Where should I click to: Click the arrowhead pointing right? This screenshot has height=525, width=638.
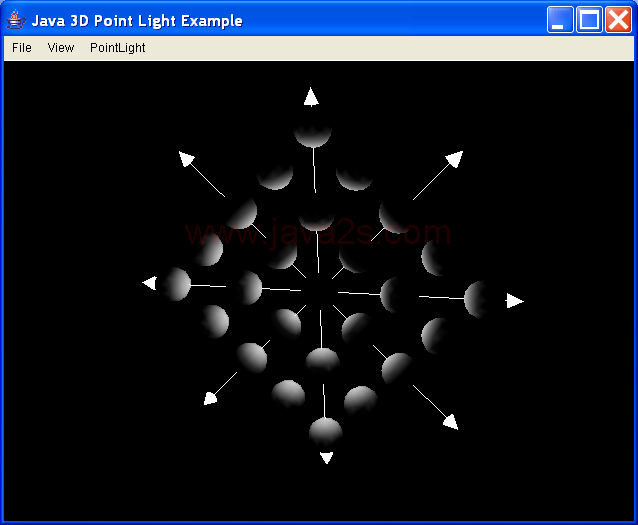514,301
